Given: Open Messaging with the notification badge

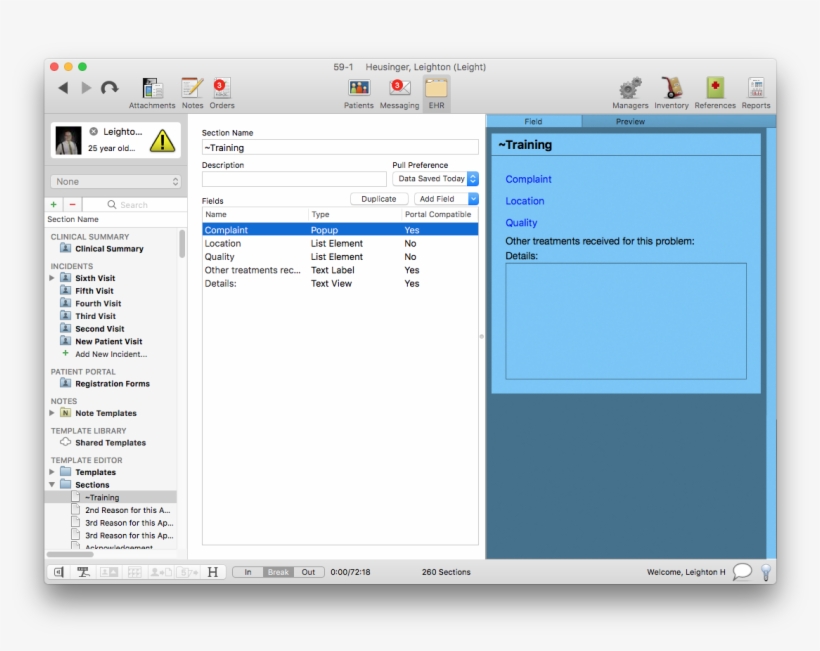Looking at the screenshot, I should [x=399, y=90].
